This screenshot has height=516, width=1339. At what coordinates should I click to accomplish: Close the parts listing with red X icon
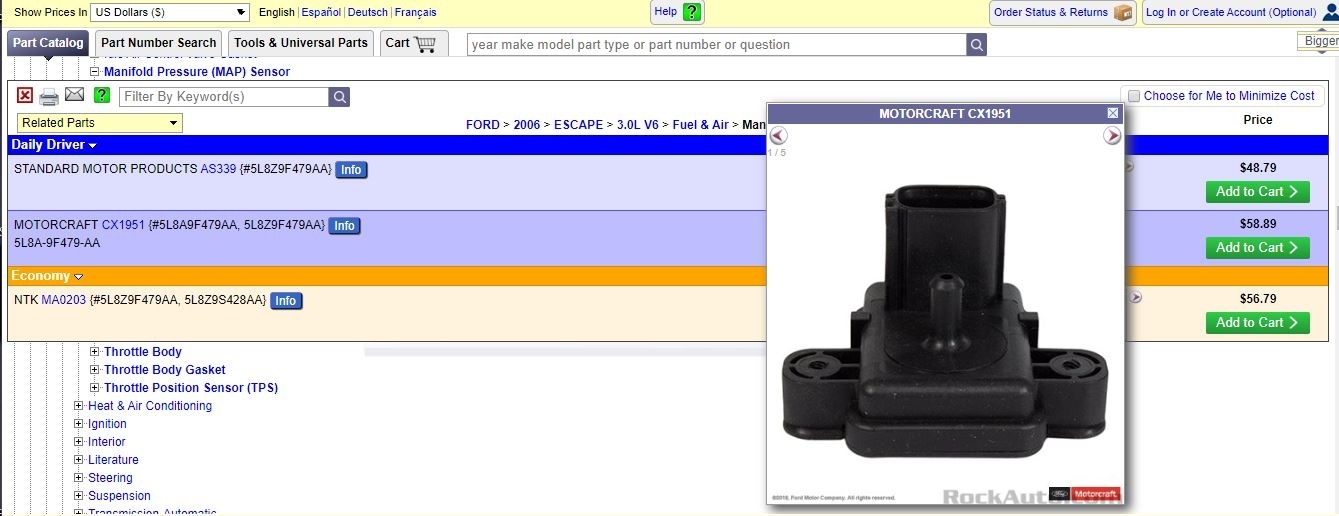point(25,96)
